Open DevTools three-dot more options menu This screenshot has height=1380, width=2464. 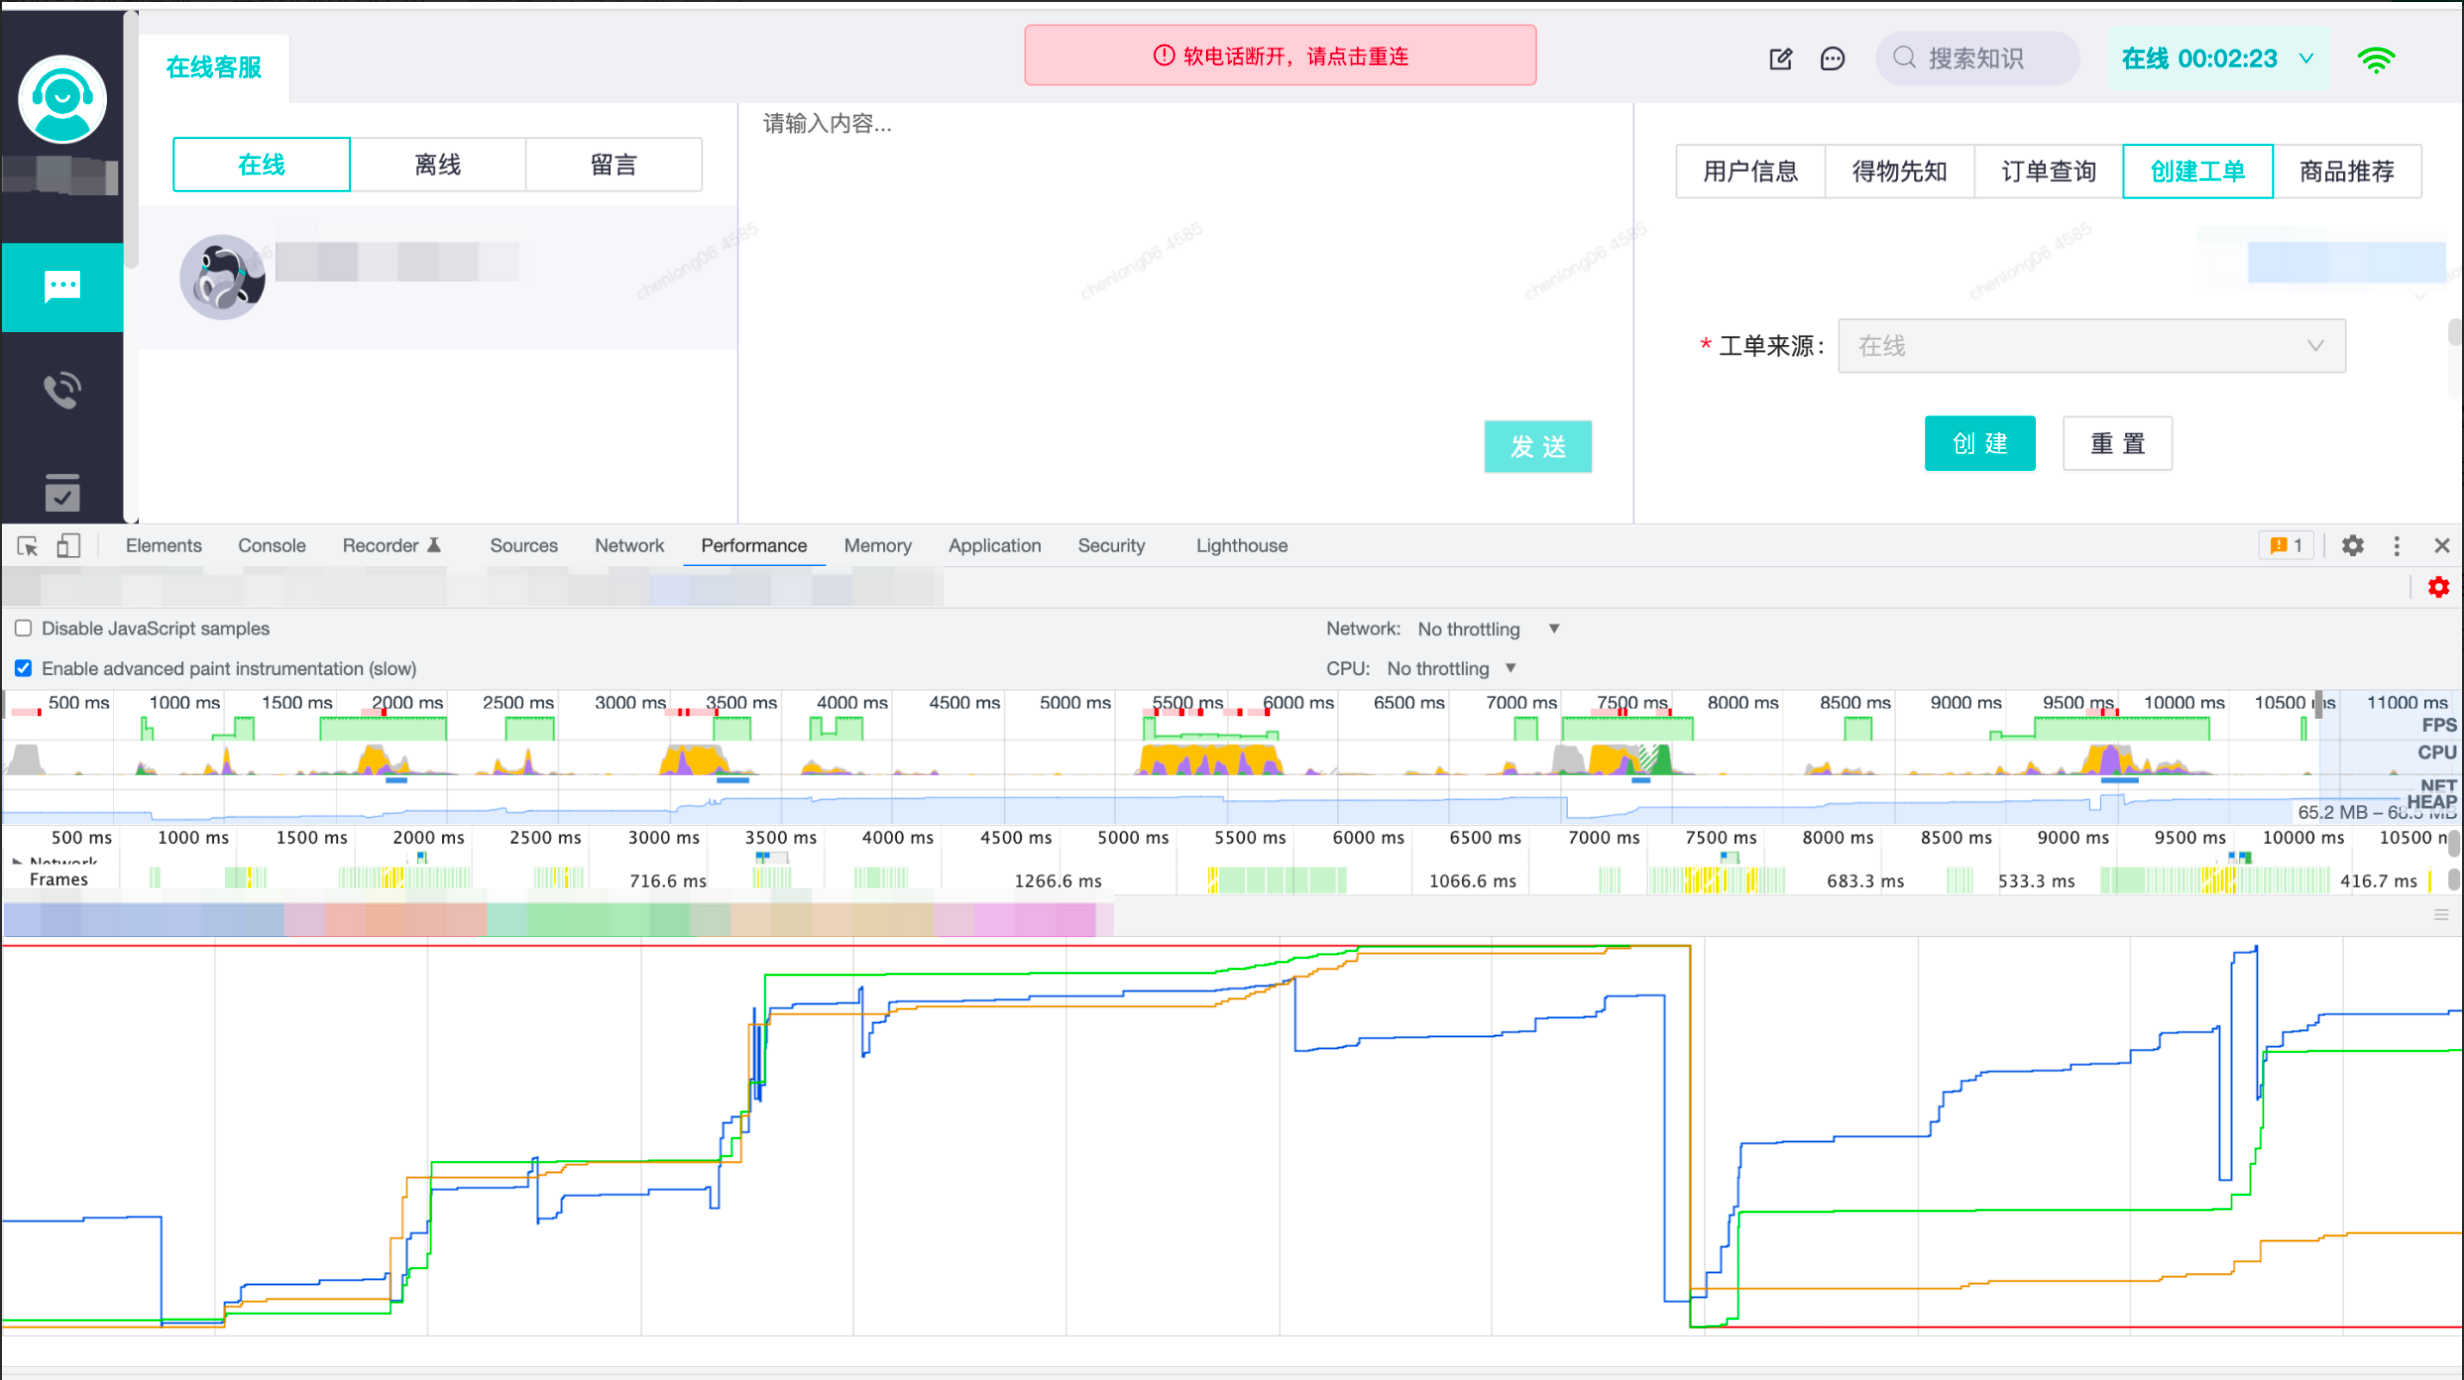tap(2396, 546)
